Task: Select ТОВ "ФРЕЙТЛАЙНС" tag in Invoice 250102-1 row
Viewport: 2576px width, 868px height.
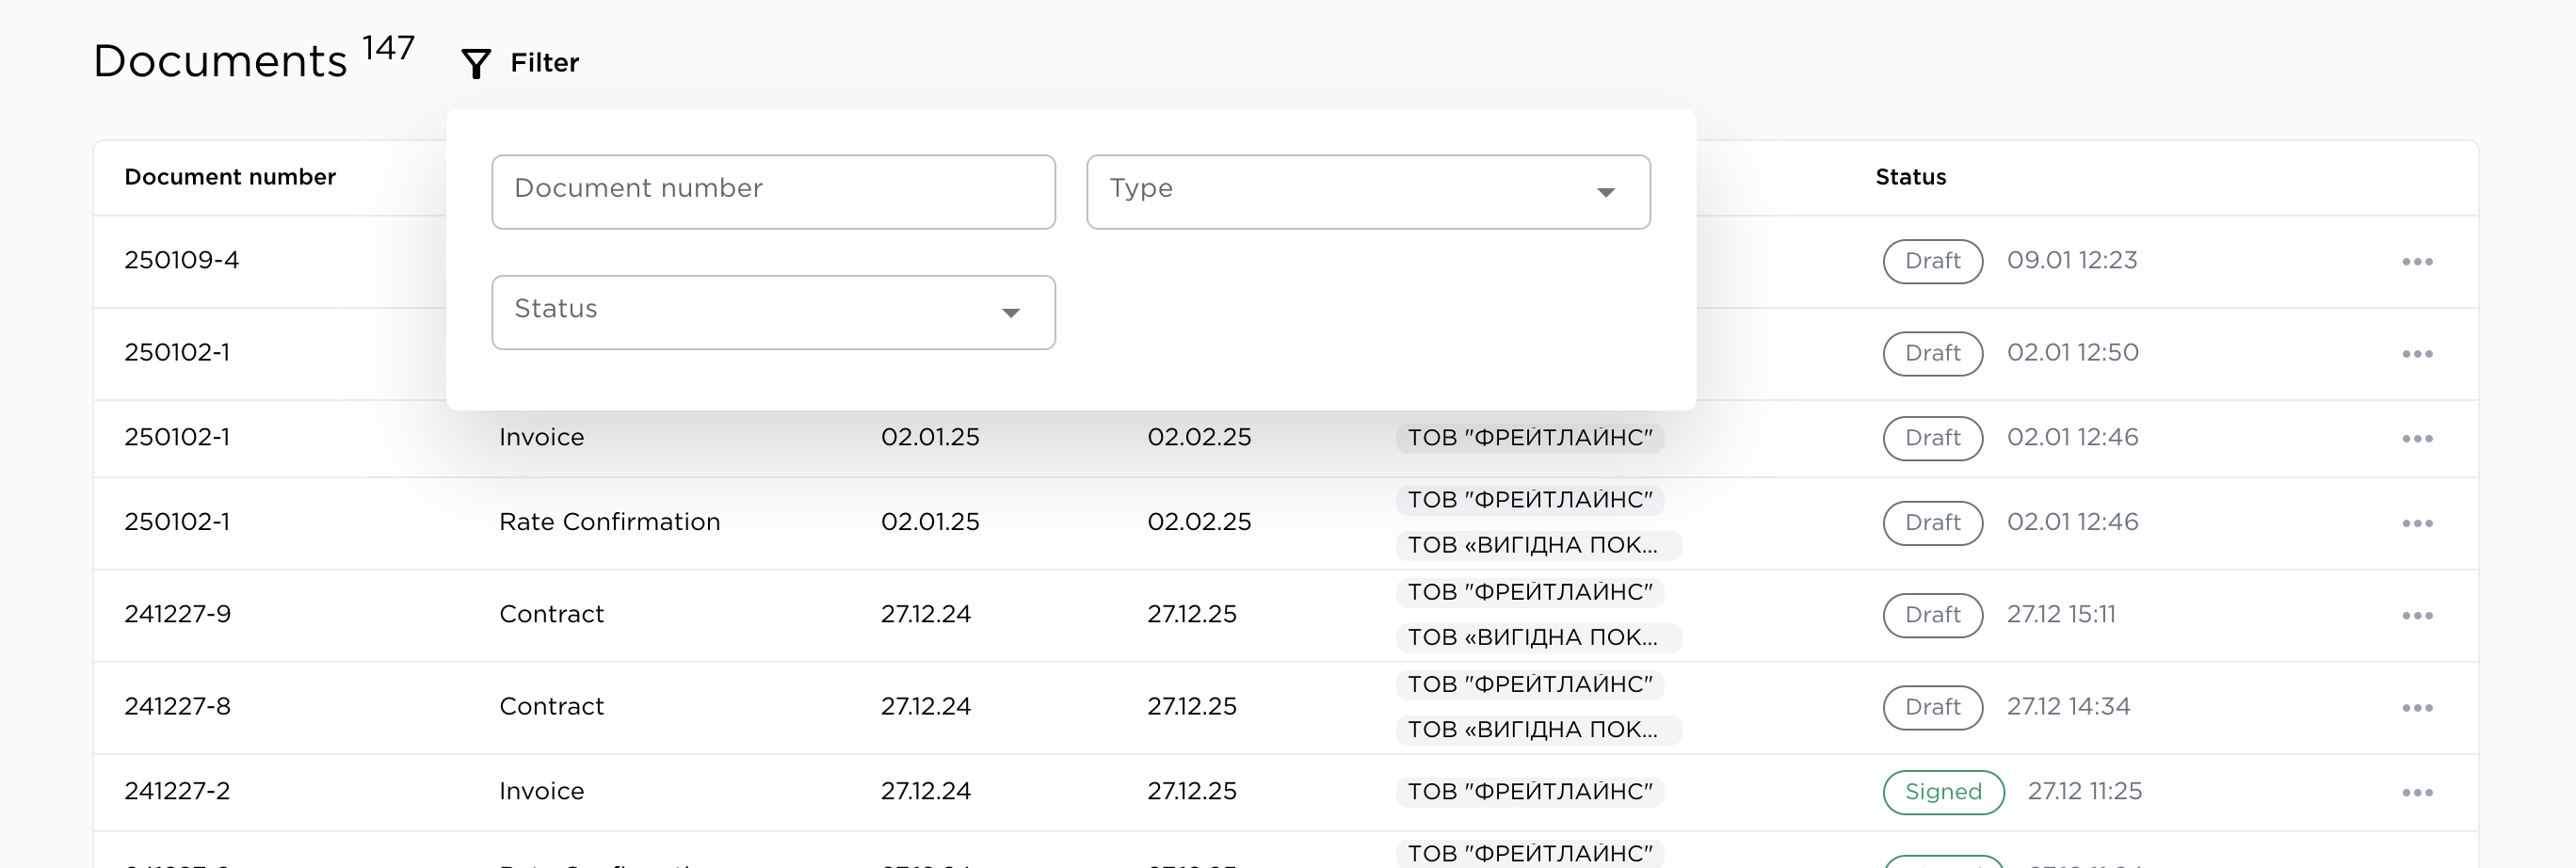Action: pyautogui.click(x=1530, y=437)
